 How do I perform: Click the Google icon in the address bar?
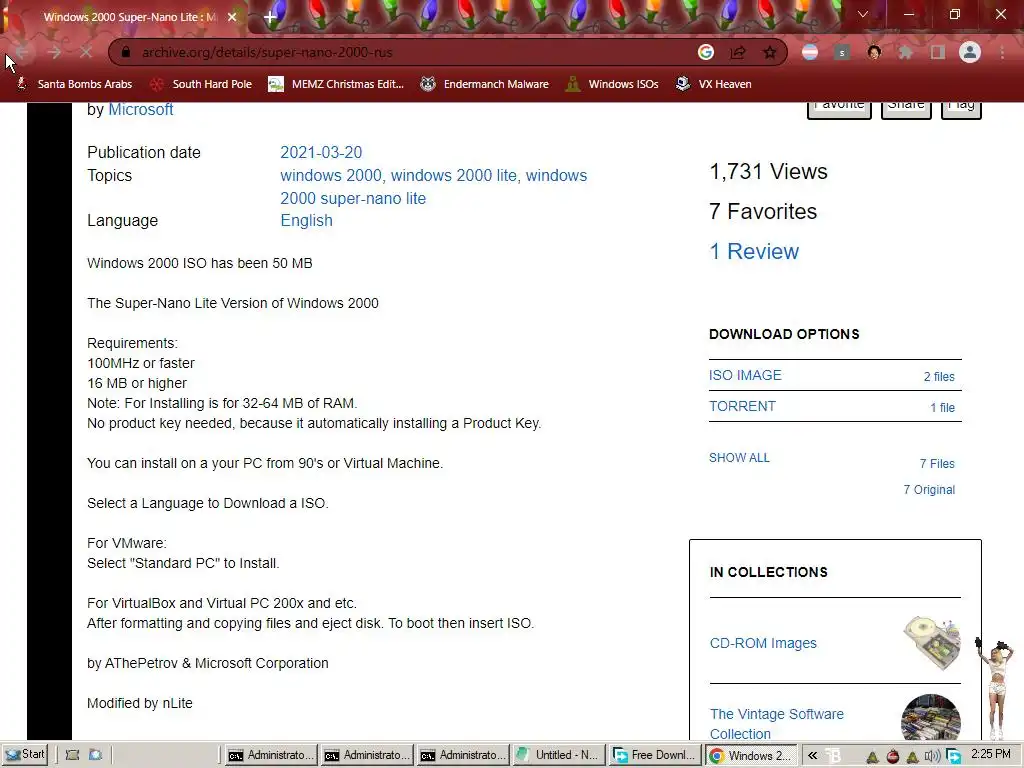pyautogui.click(x=706, y=52)
